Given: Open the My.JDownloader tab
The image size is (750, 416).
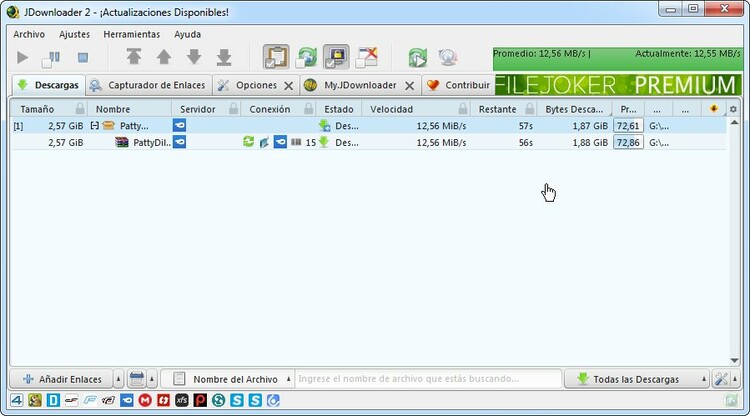Looking at the screenshot, I should [x=352, y=85].
